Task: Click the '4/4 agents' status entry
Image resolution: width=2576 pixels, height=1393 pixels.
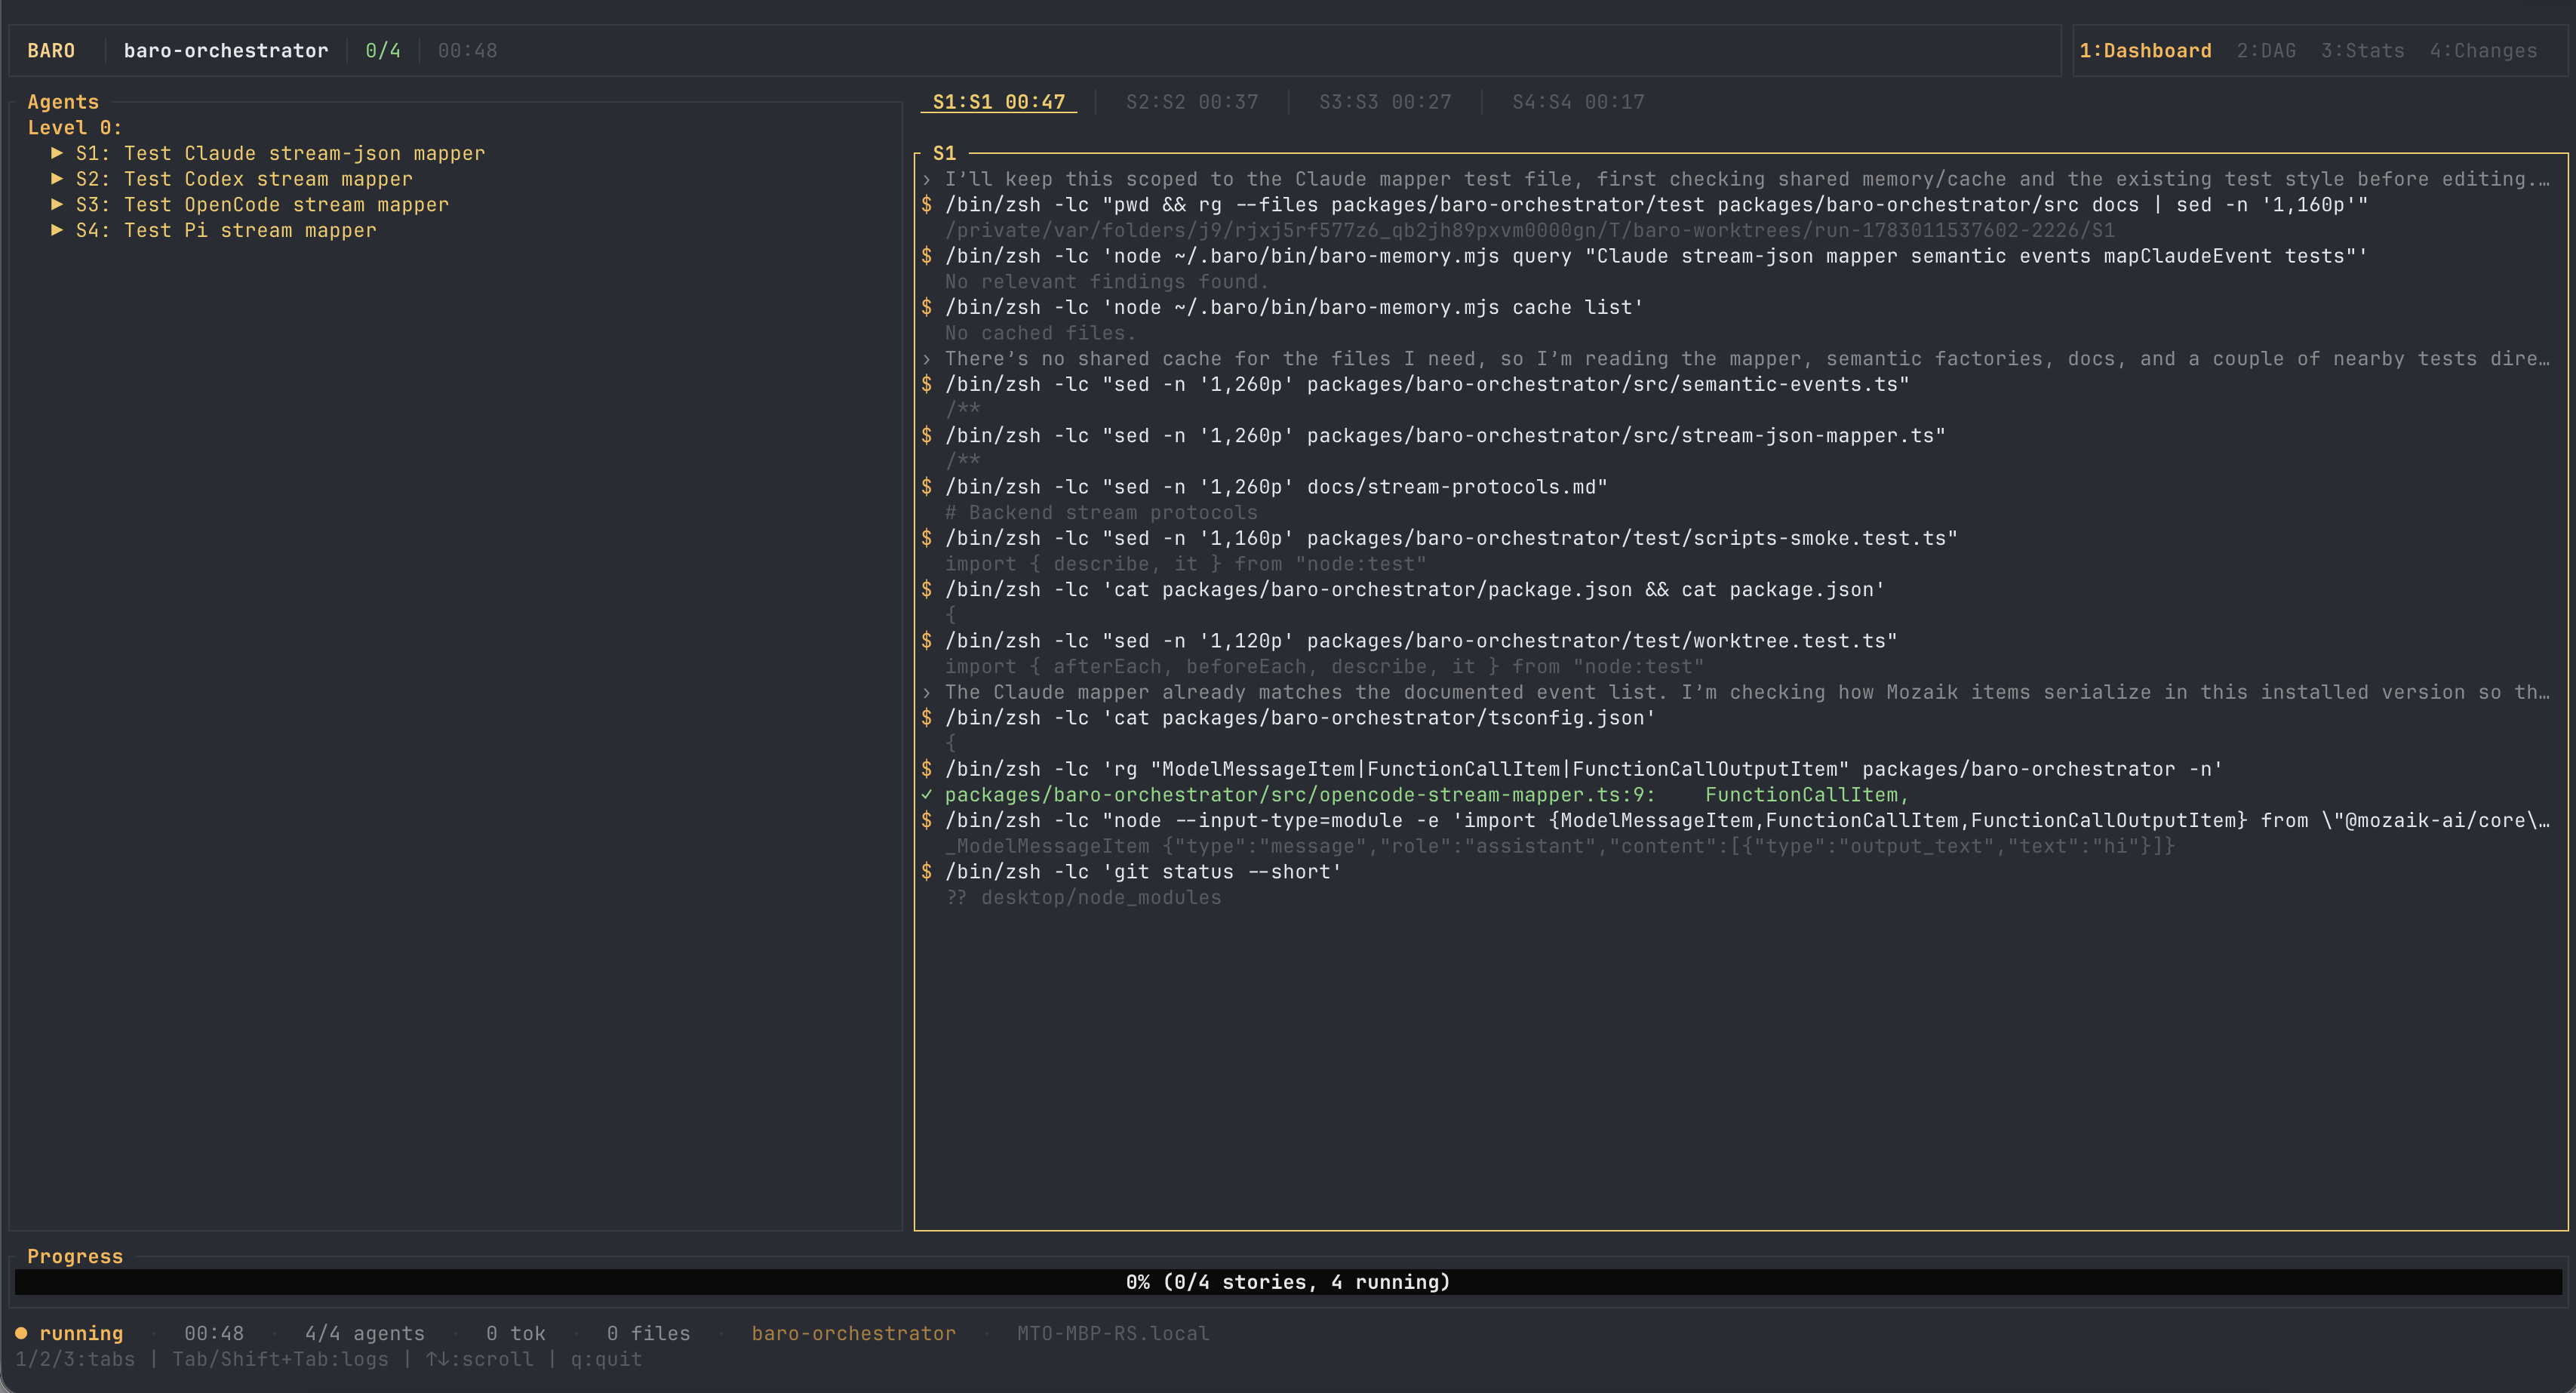Action: pos(365,1333)
